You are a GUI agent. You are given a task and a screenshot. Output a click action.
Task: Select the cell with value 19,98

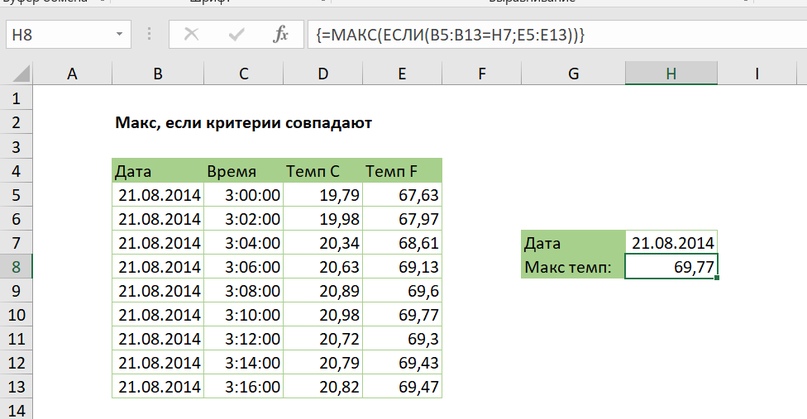pyautogui.click(x=323, y=219)
